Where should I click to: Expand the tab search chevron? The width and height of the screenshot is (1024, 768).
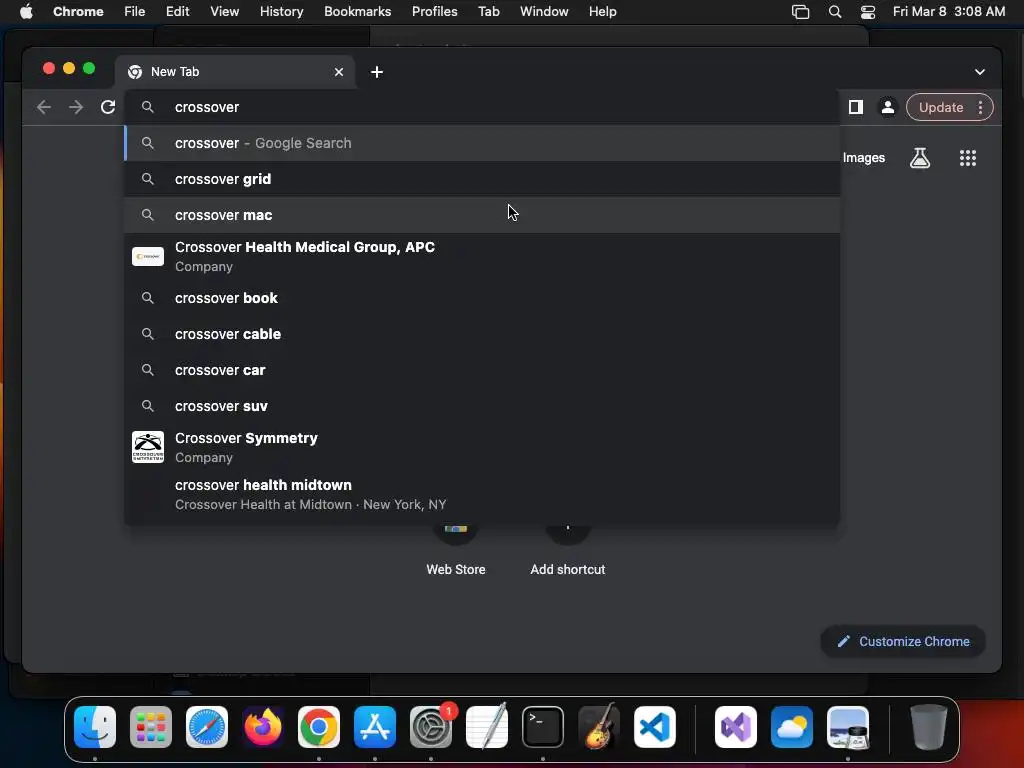click(x=980, y=72)
